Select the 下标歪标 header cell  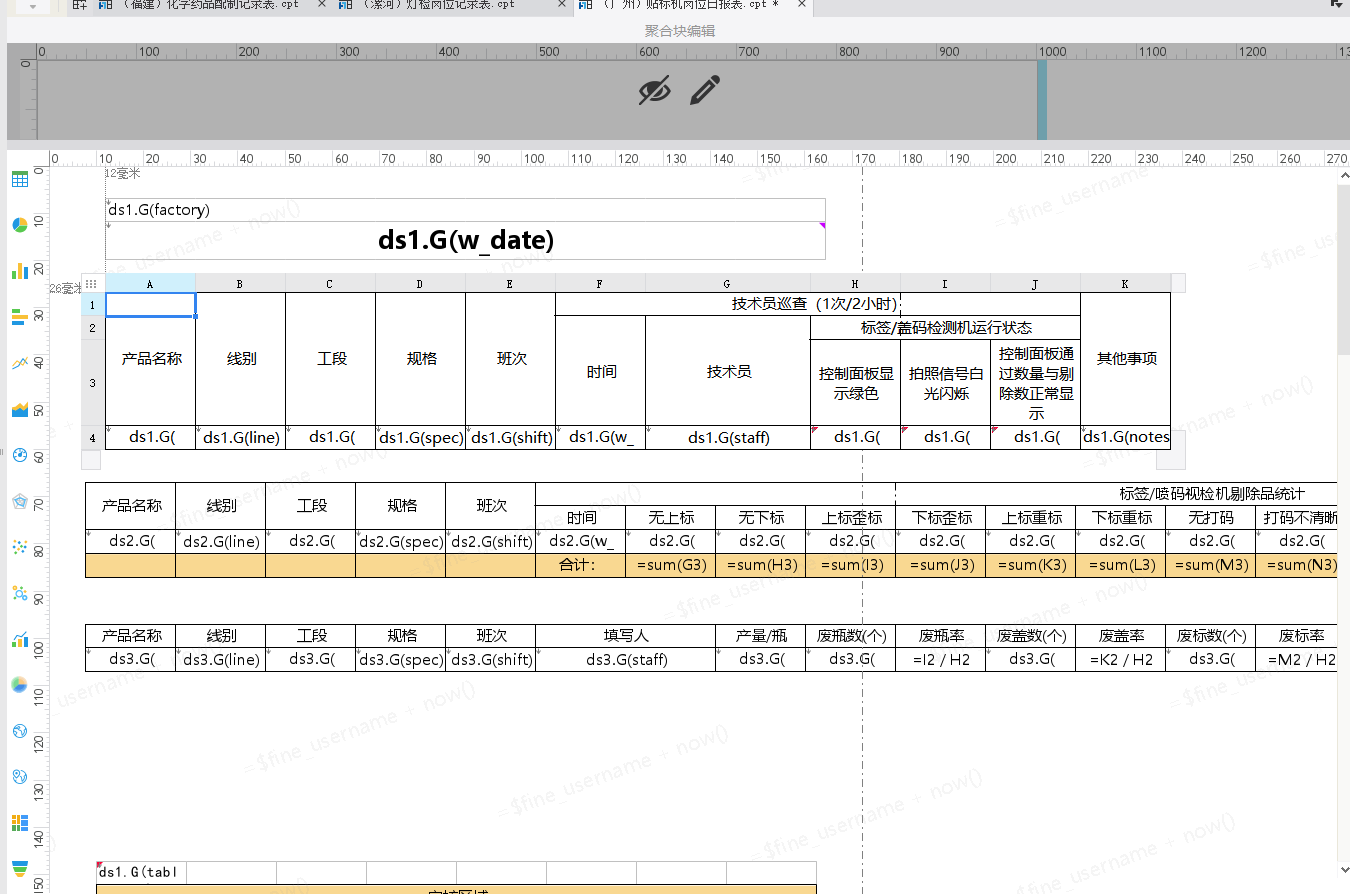click(940, 518)
